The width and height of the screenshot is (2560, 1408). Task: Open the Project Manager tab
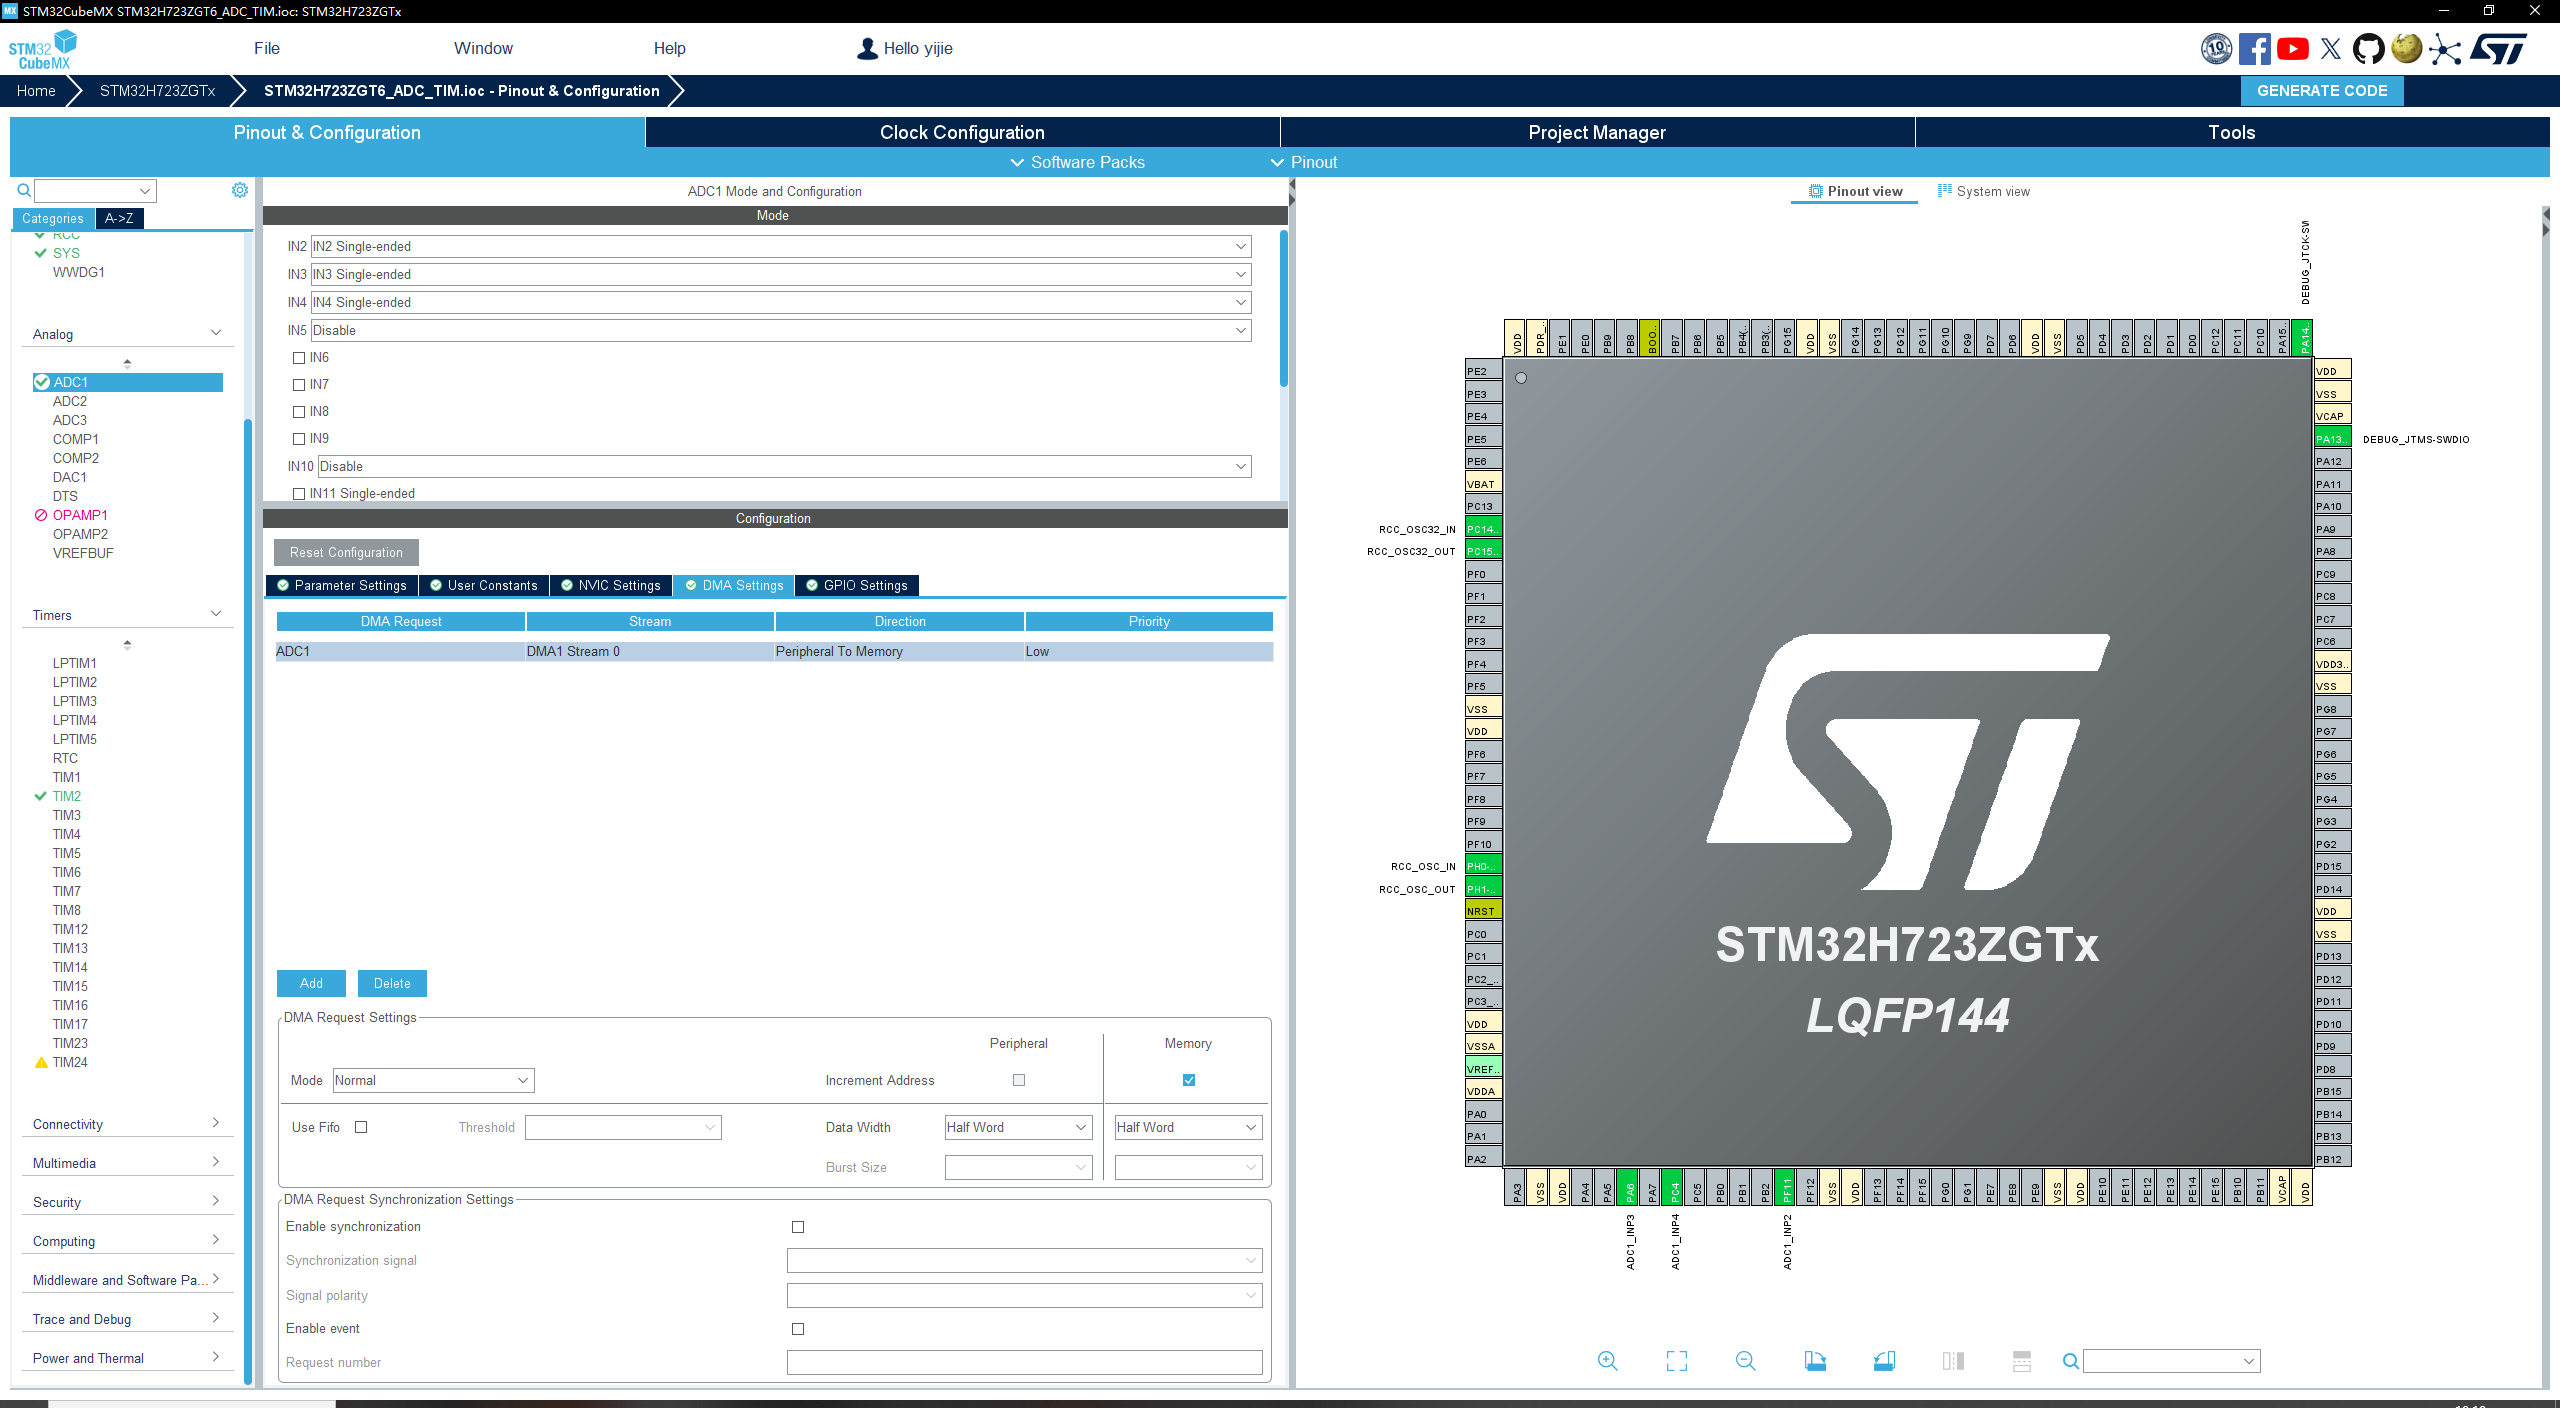[x=1597, y=132]
